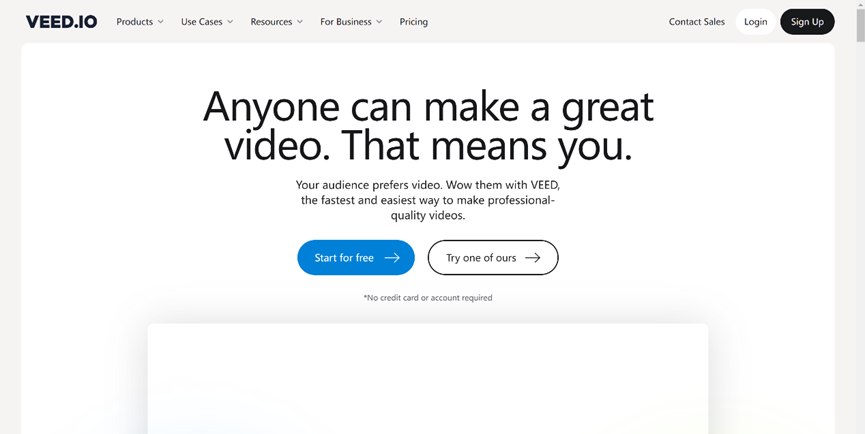
Task: Click the Start for free button
Action: tap(356, 258)
